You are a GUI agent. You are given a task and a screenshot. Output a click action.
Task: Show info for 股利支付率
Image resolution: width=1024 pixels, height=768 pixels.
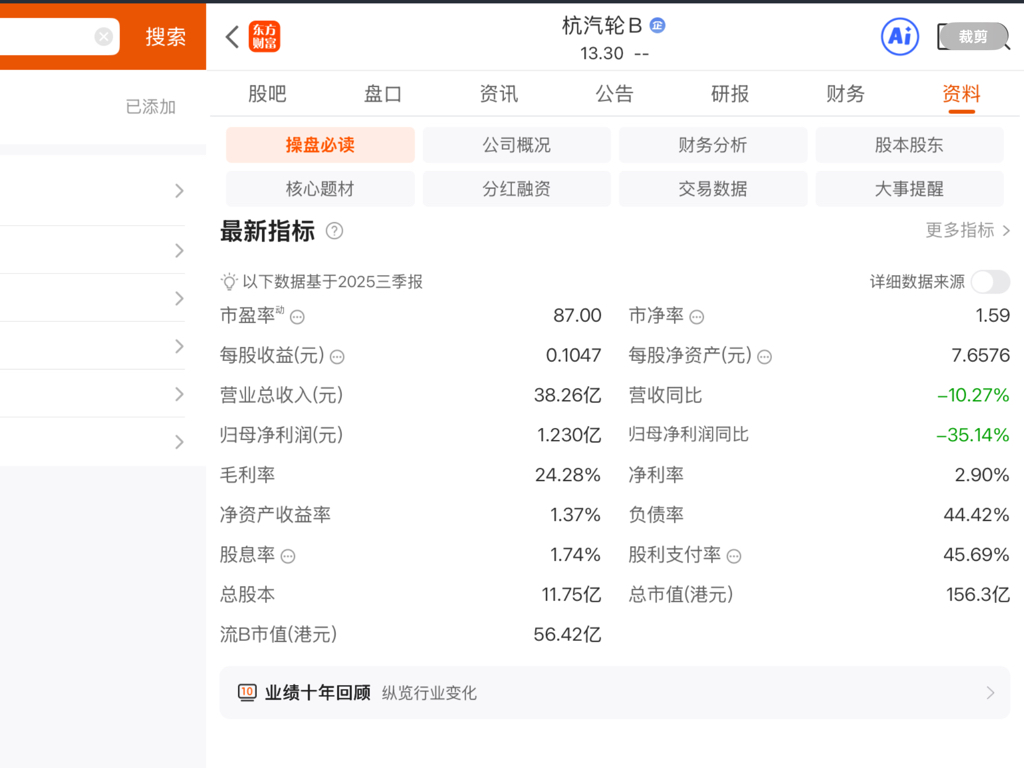[734, 556]
